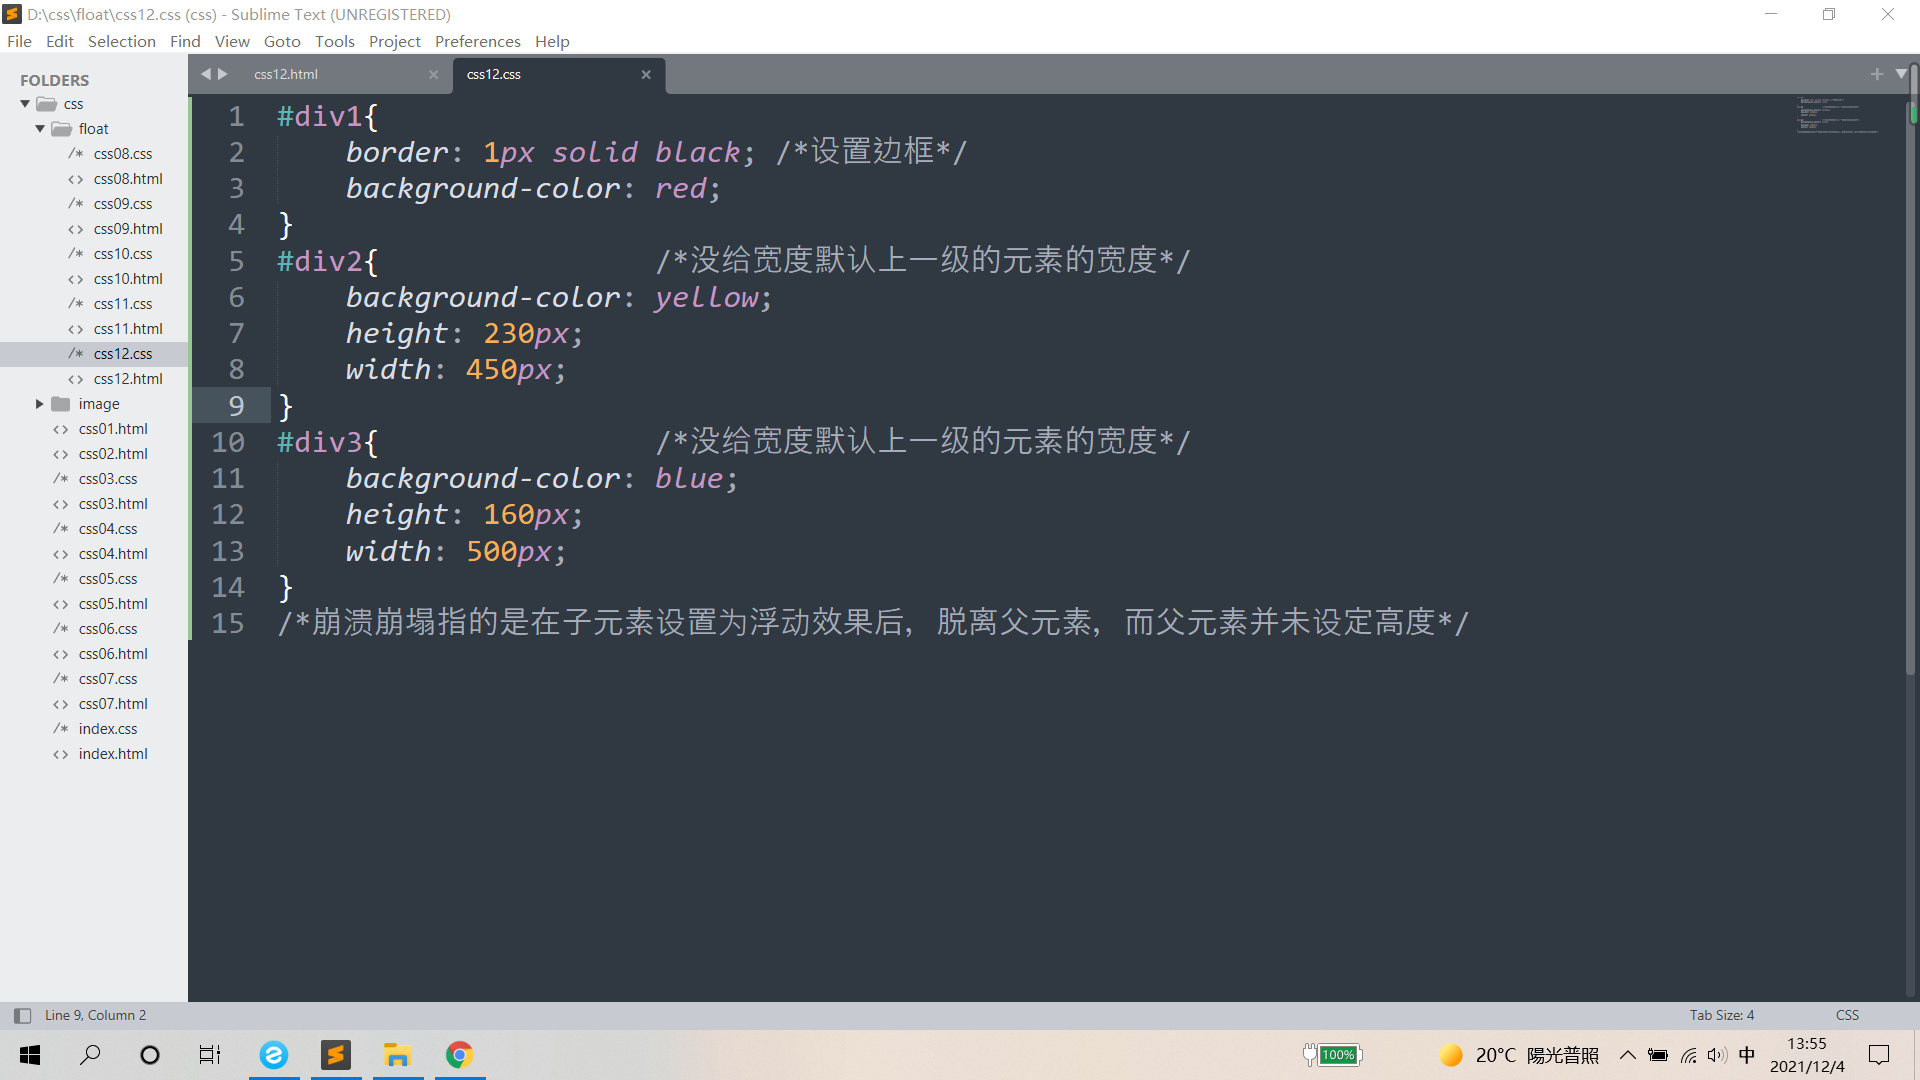The height and width of the screenshot is (1080, 1920).
Task: Open index.css in sidebar
Action: [x=108, y=729]
